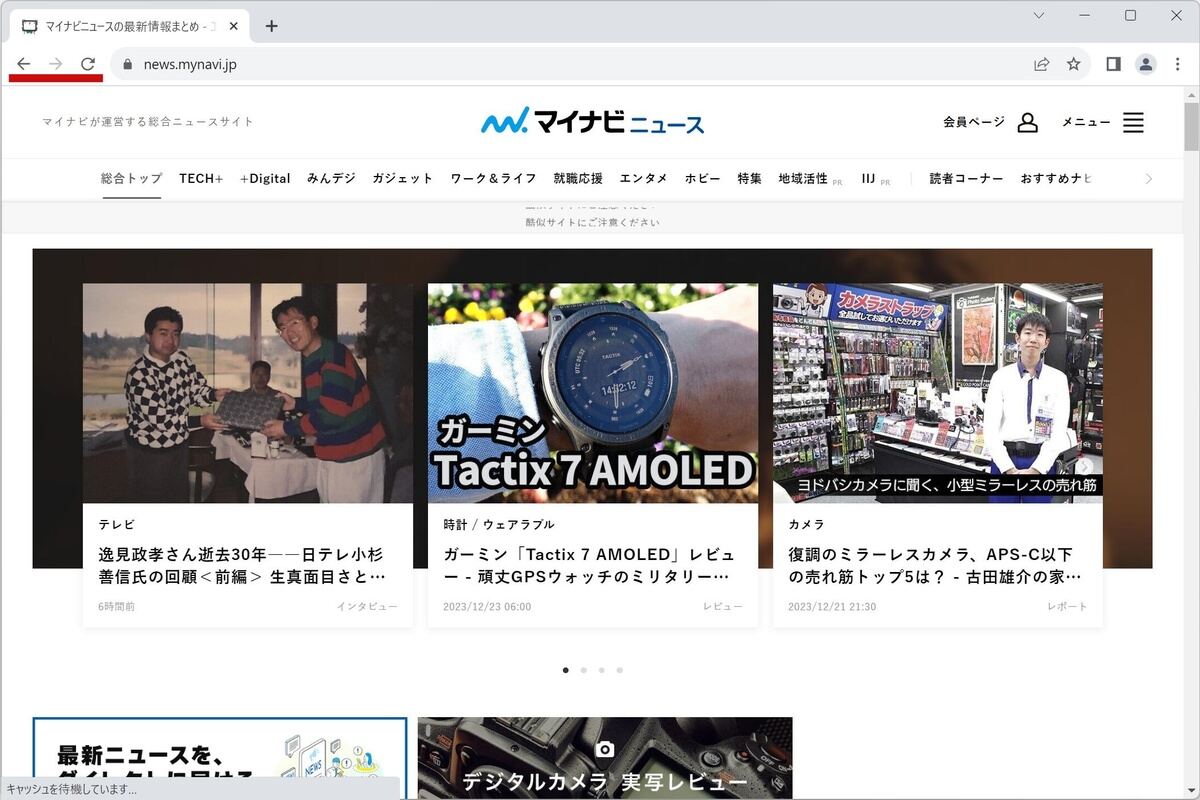Image resolution: width=1200 pixels, height=800 pixels.
Task: Open the デジタルカメラ 実写レビュー banner
Action: pyautogui.click(x=605, y=758)
